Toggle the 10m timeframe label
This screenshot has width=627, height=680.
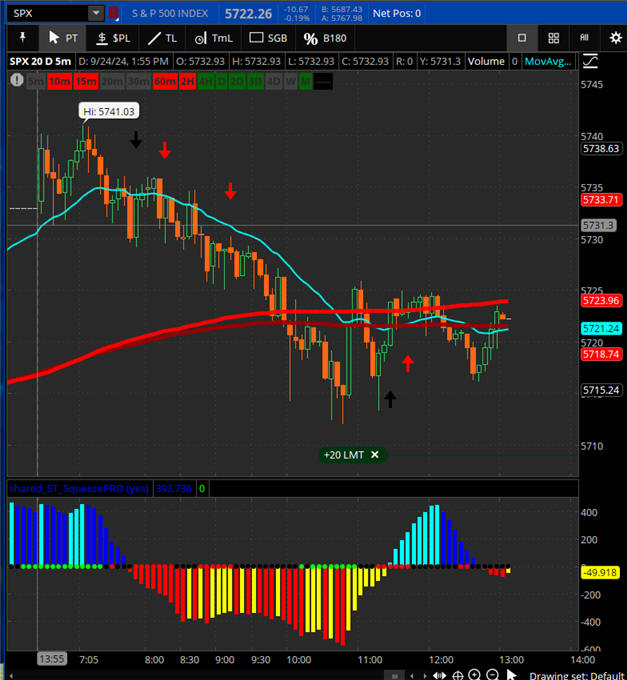click(x=59, y=82)
